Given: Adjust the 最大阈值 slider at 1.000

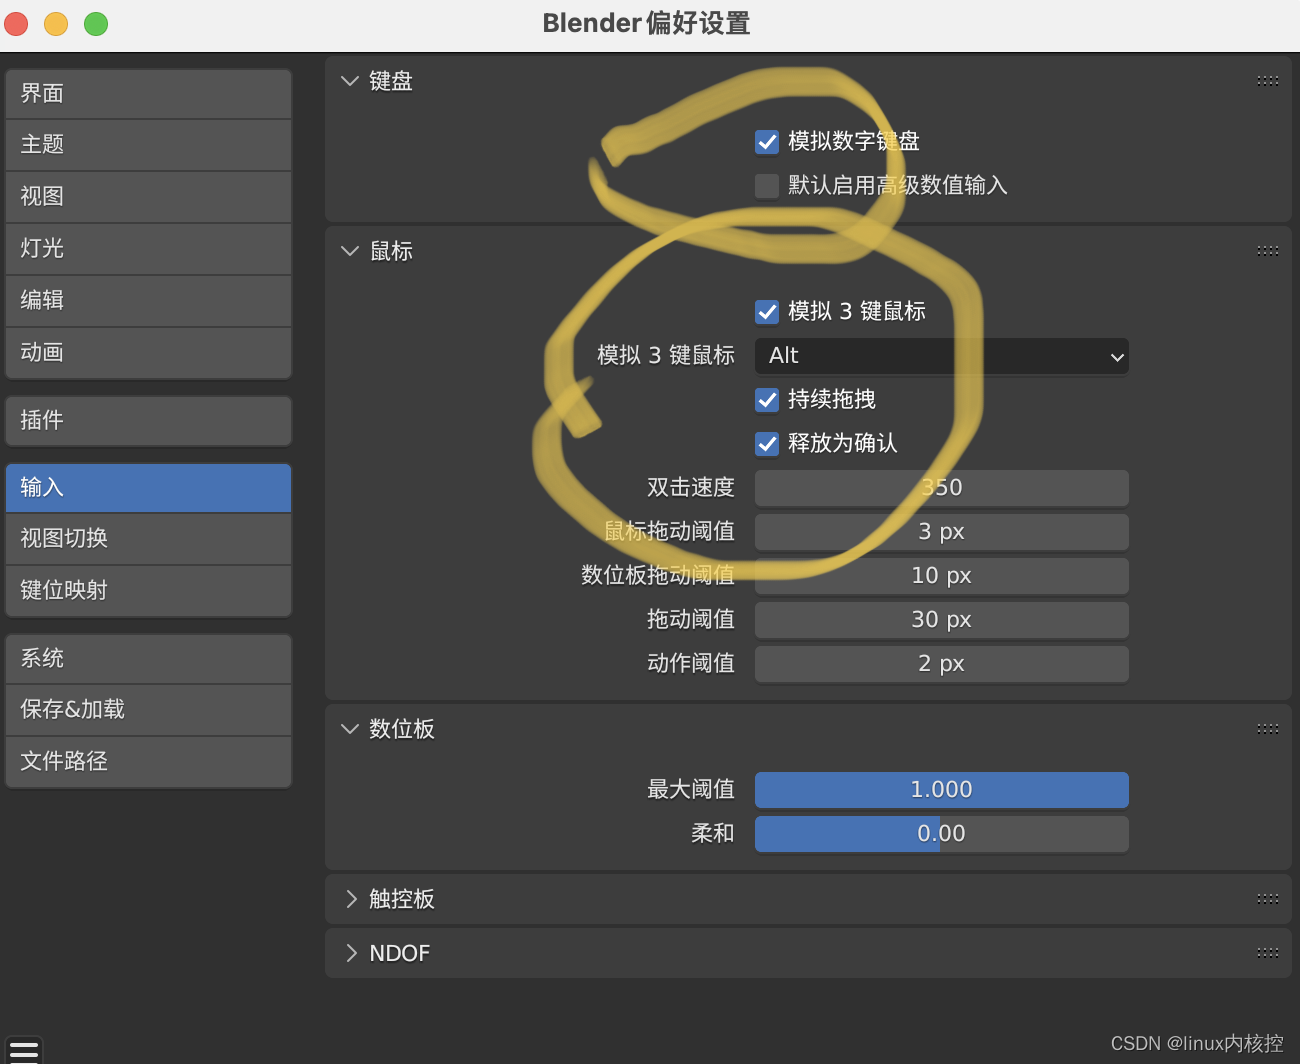Looking at the screenshot, I should click(942, 790).
